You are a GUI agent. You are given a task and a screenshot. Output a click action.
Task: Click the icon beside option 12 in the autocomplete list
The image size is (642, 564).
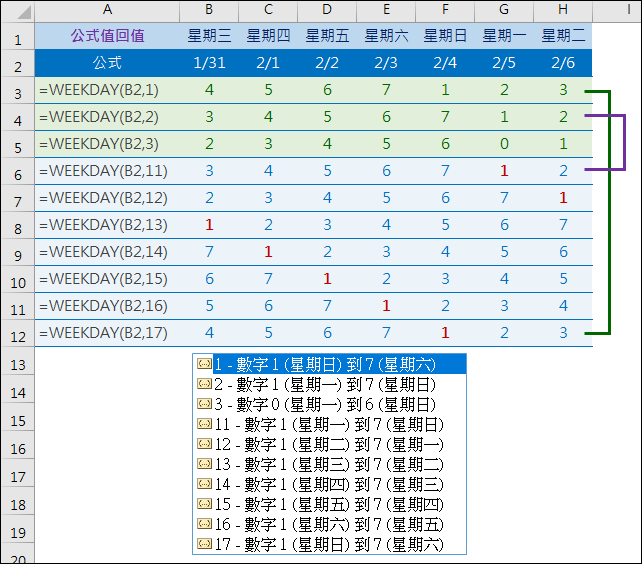[204, 444]
